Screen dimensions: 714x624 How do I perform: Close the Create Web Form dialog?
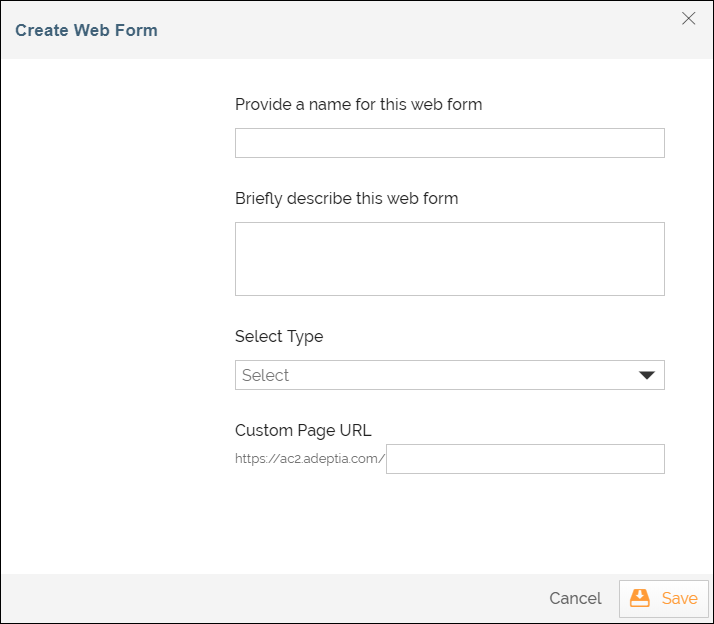[688, 18]
